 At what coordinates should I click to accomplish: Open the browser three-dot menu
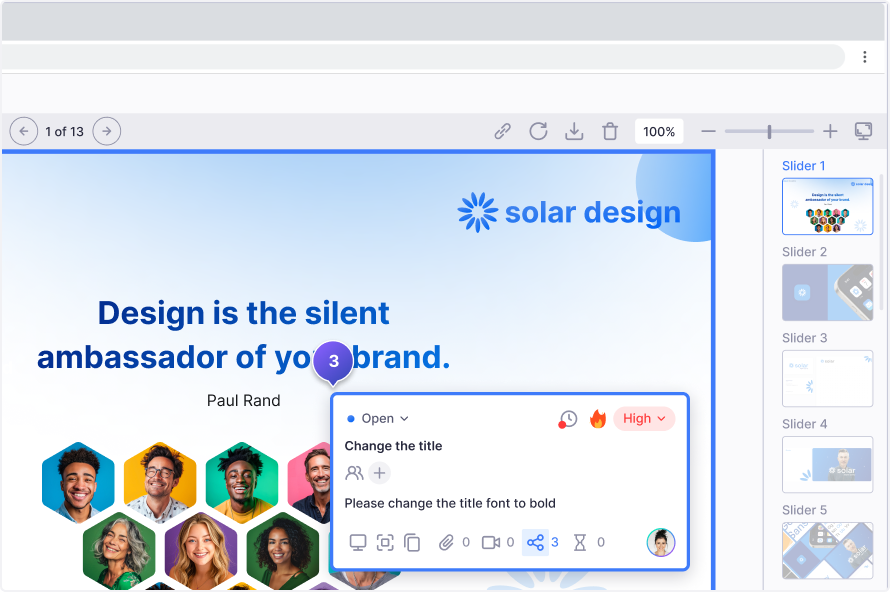click(x=865, y=57)
